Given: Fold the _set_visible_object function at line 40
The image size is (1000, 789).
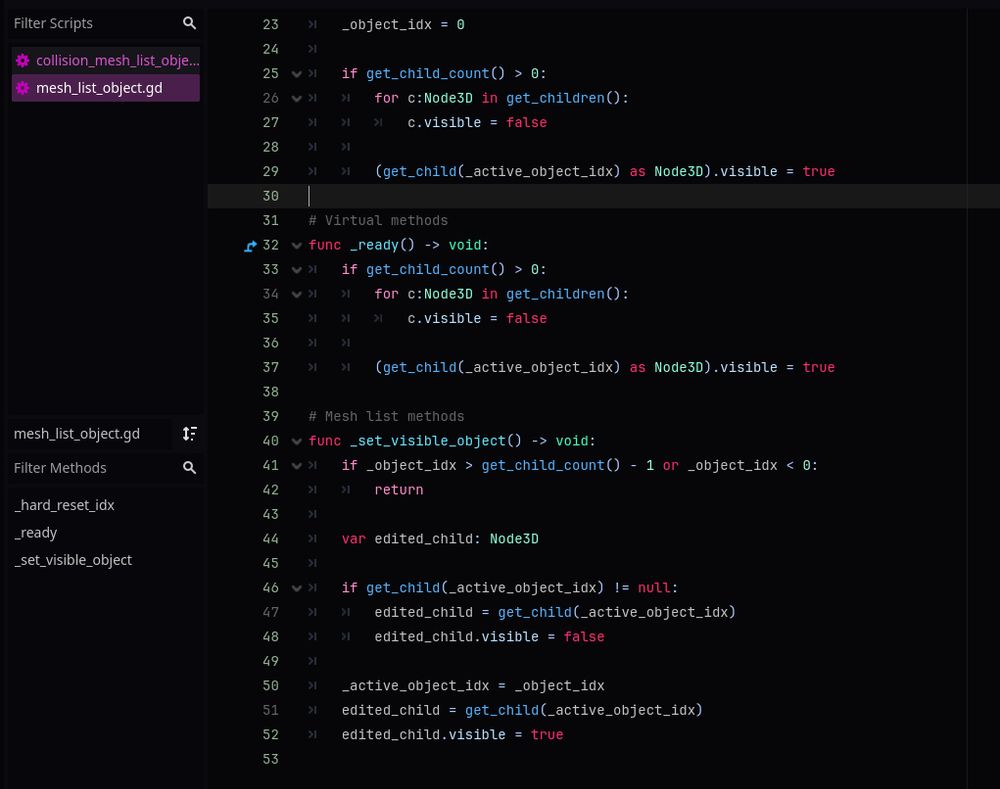Looking at the screenshot, I should [x=297, y=441].
